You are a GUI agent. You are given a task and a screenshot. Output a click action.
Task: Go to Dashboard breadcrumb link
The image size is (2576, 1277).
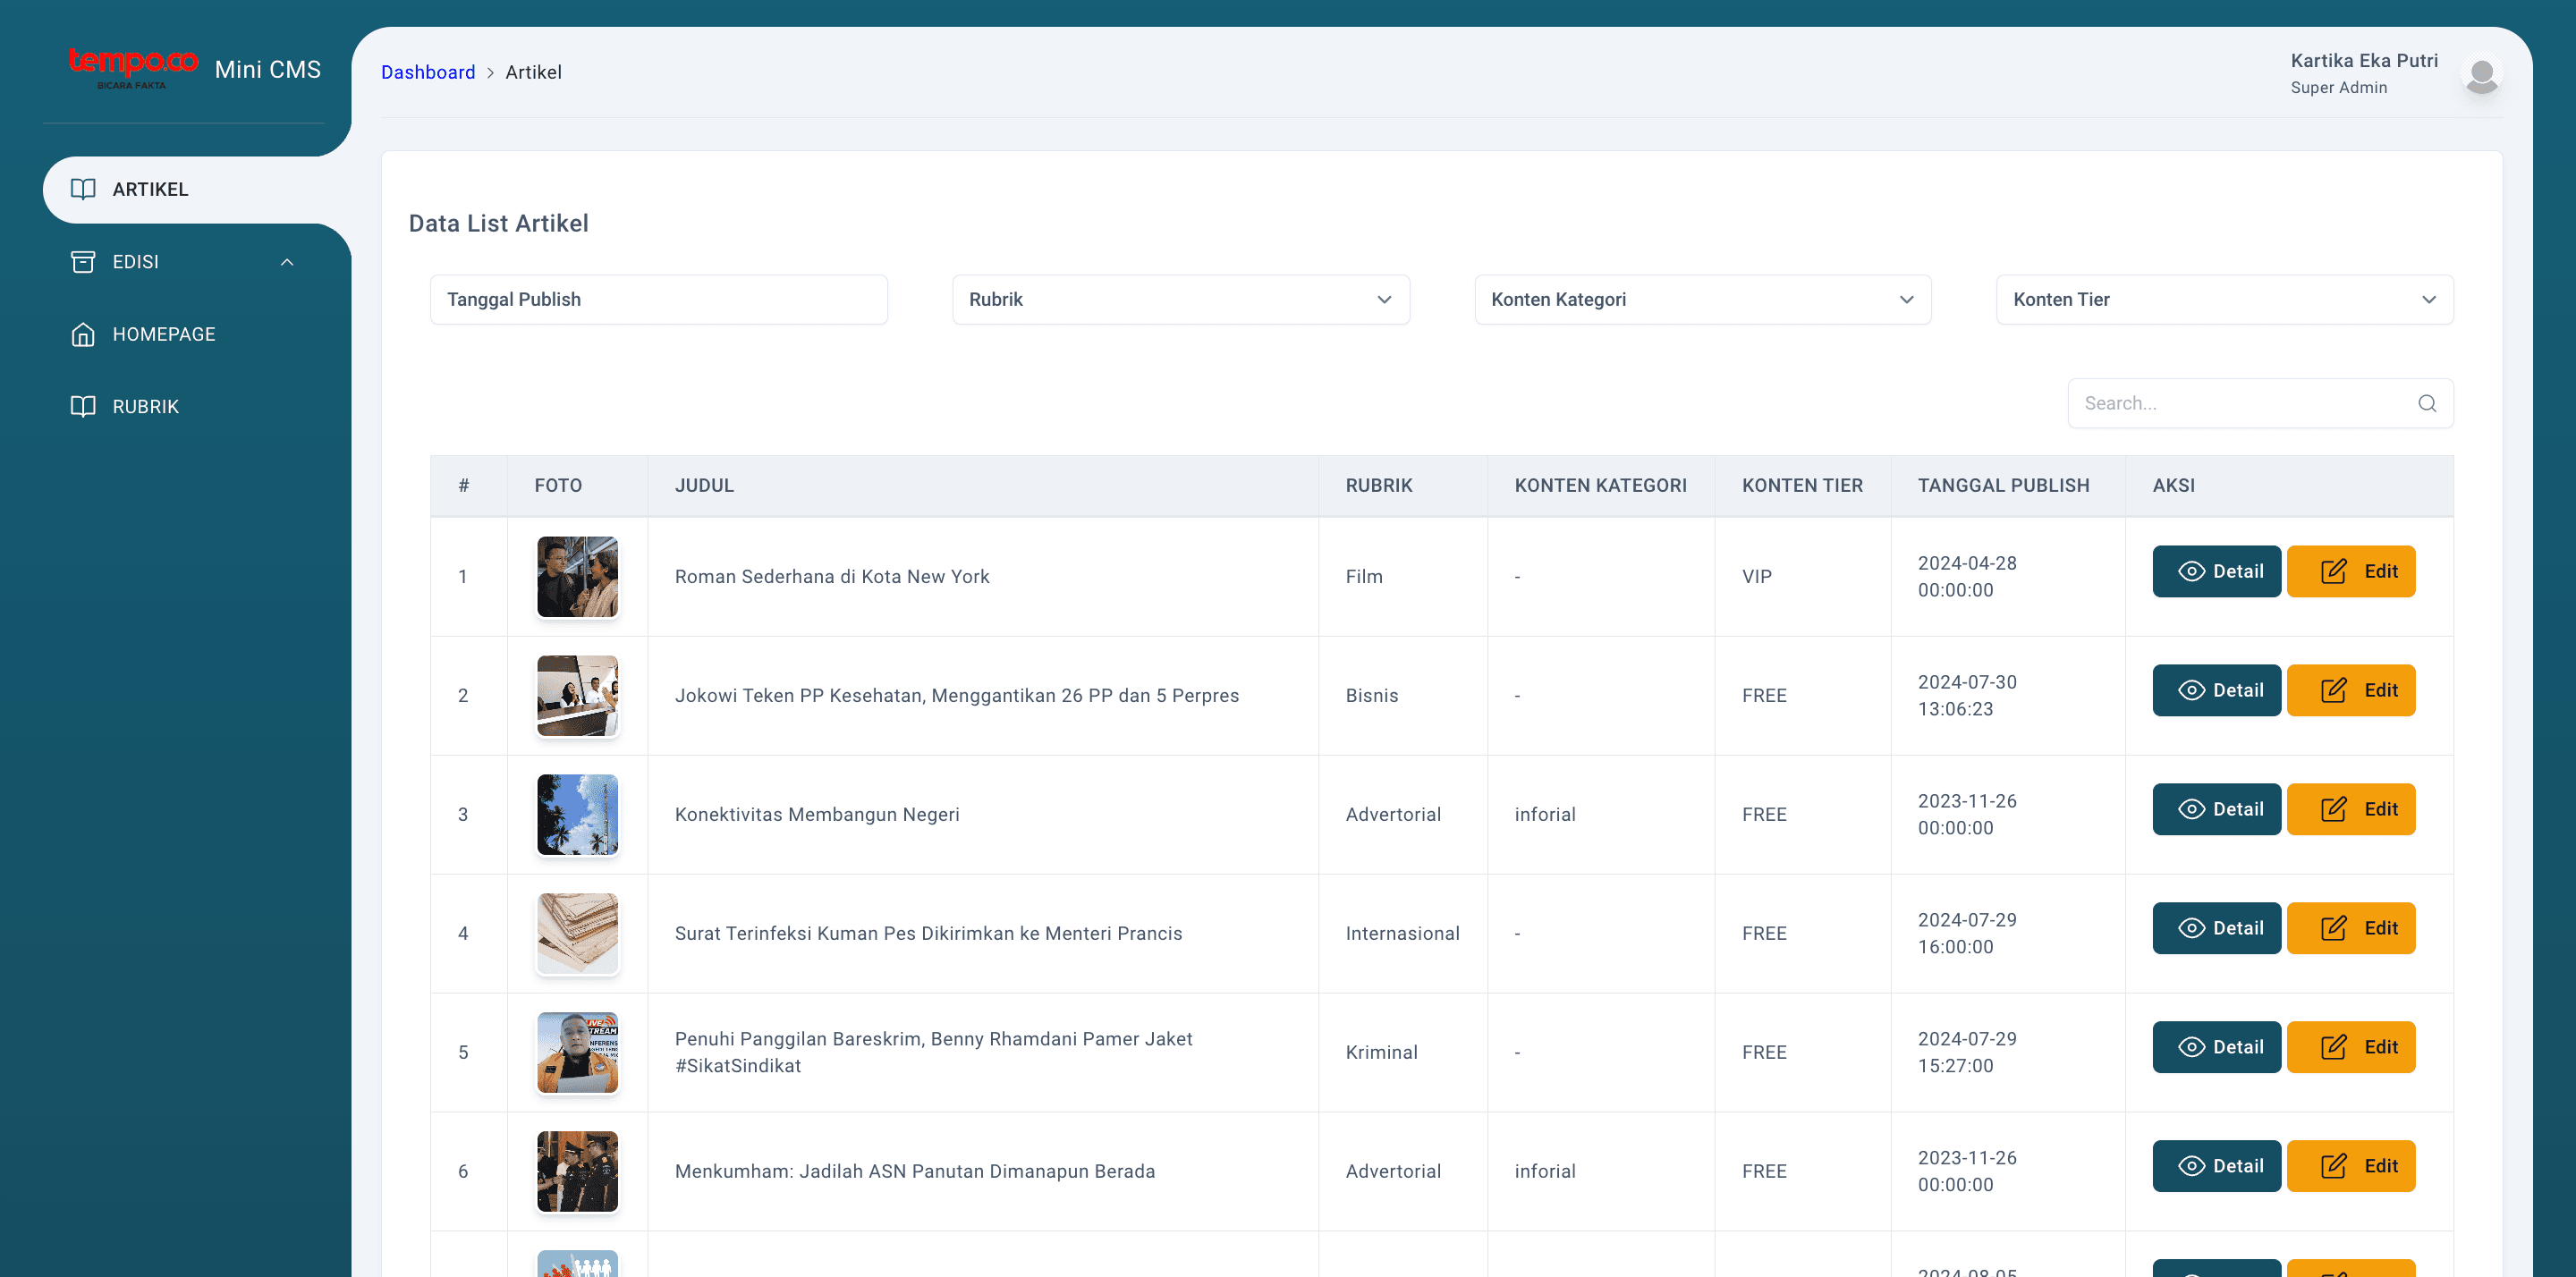pos(428,72)
